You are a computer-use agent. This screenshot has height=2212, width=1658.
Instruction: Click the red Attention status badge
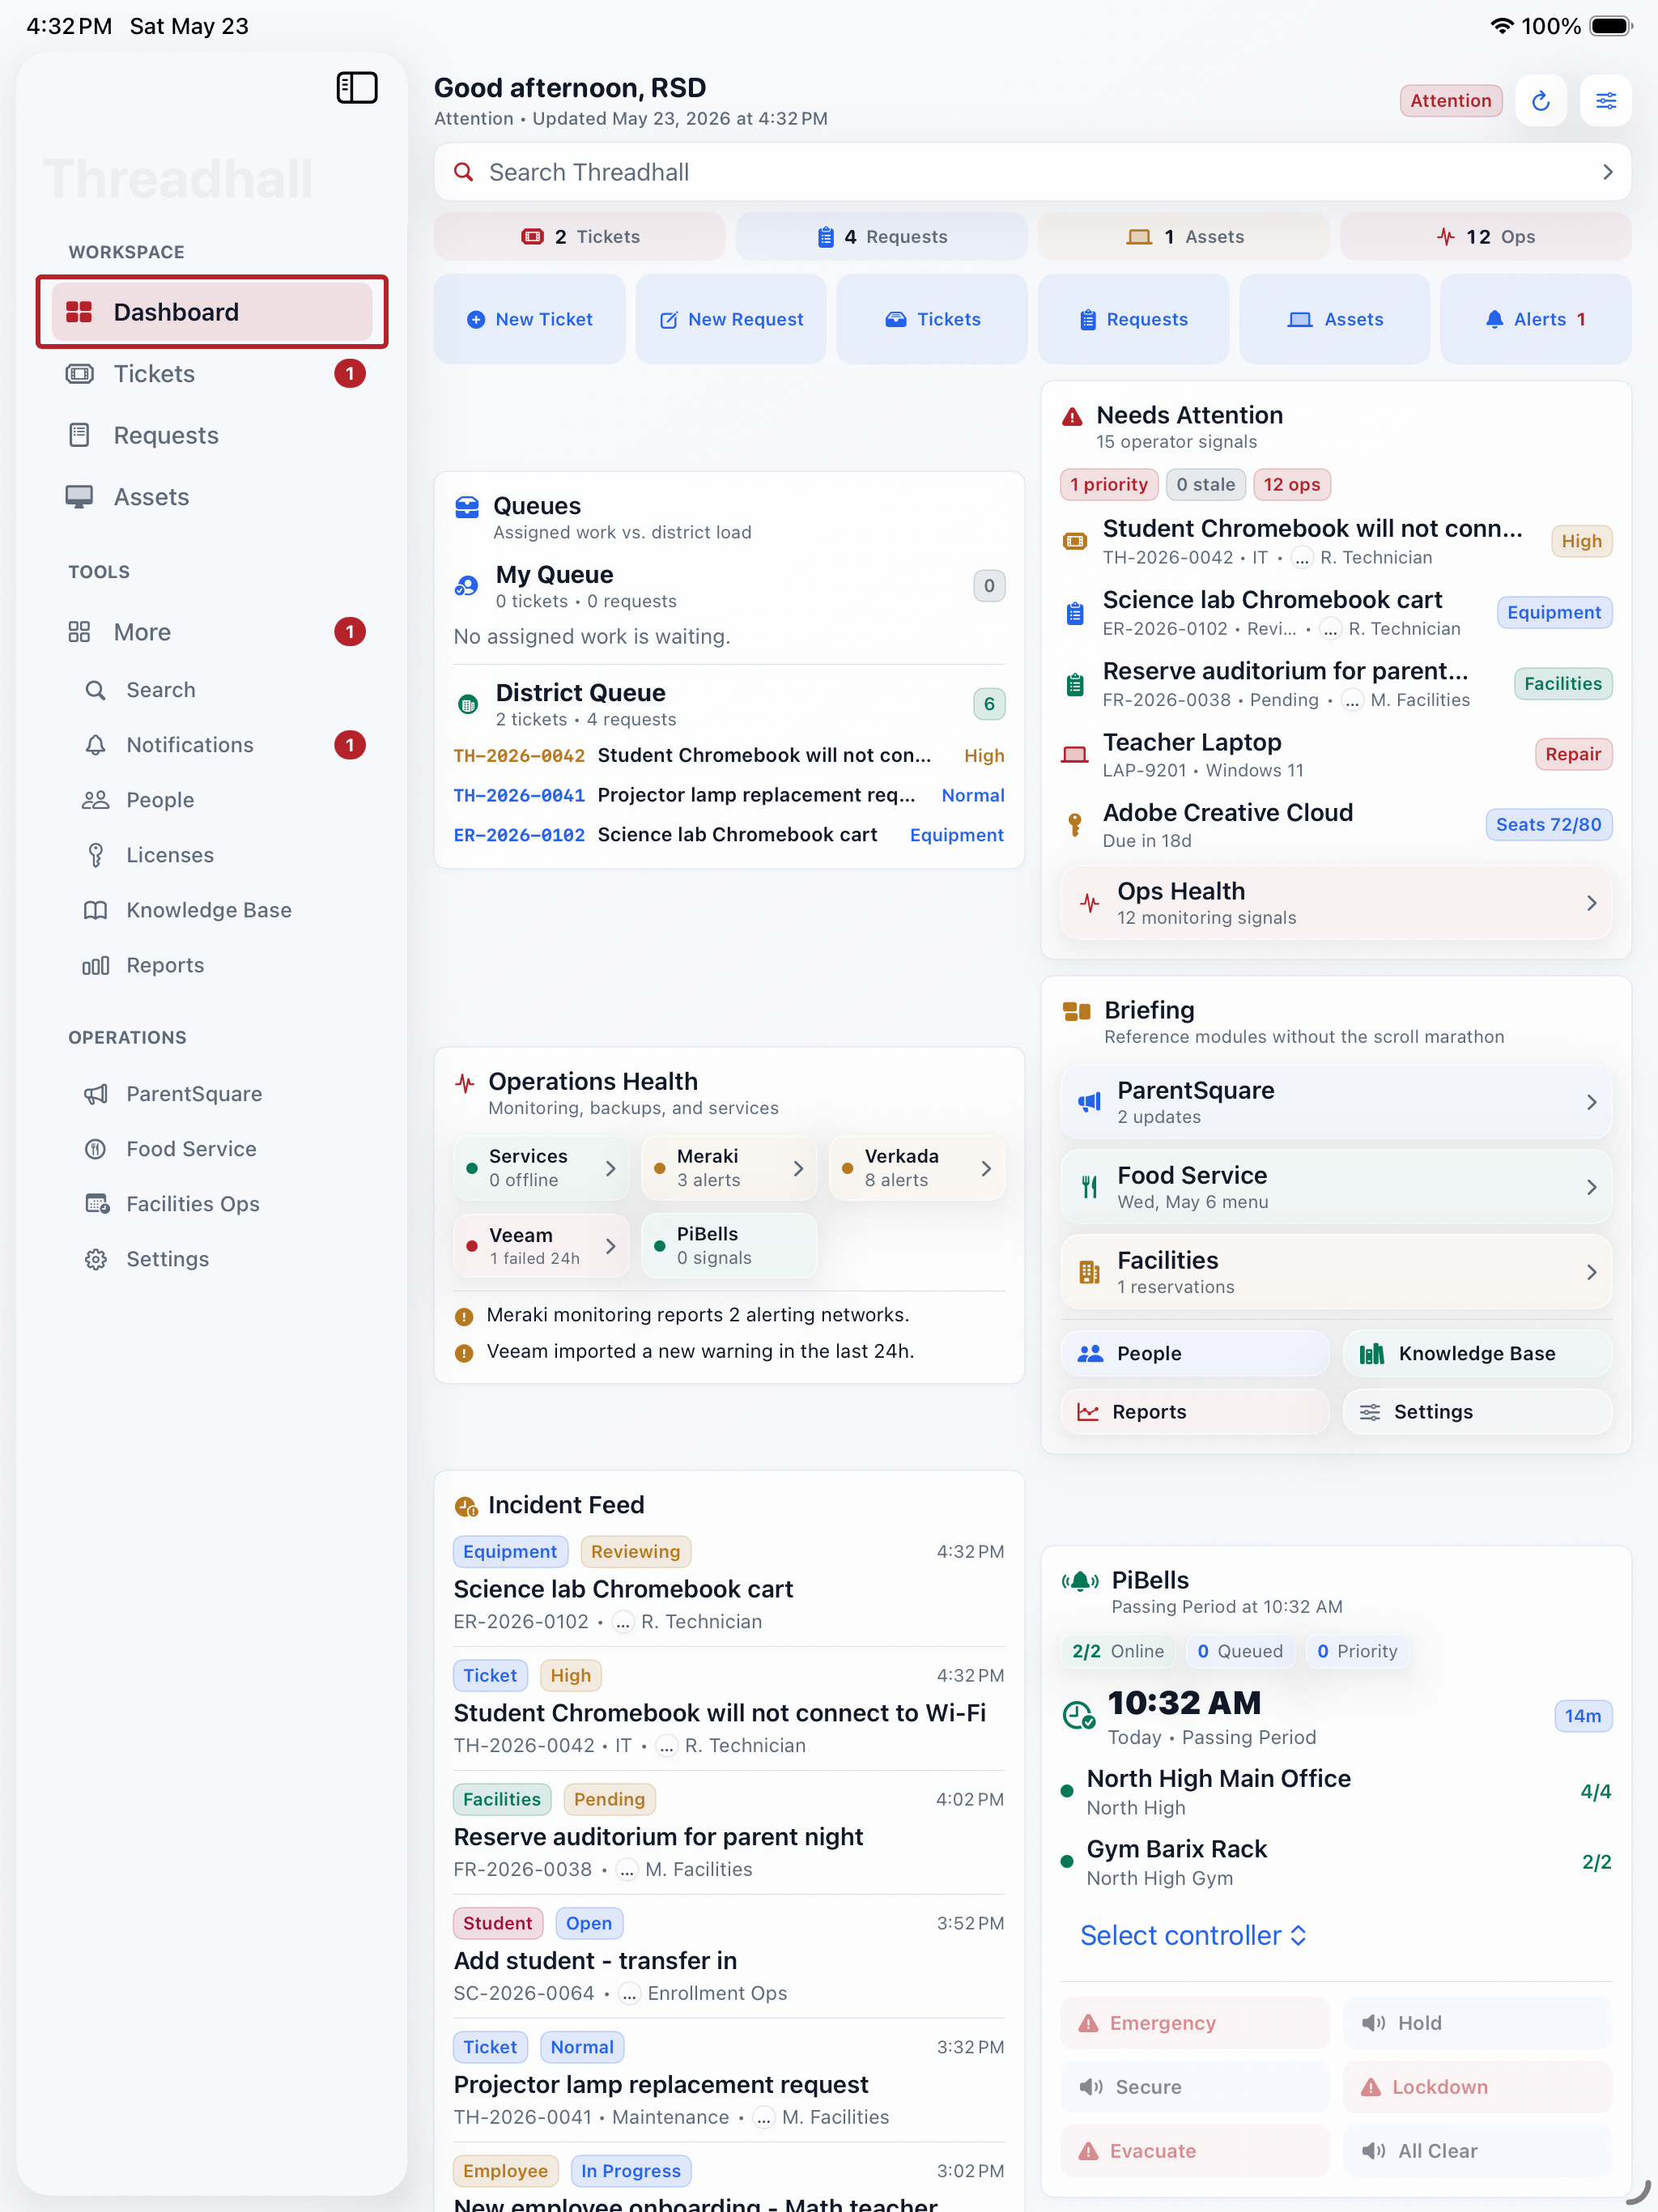tap(1451, 101)
